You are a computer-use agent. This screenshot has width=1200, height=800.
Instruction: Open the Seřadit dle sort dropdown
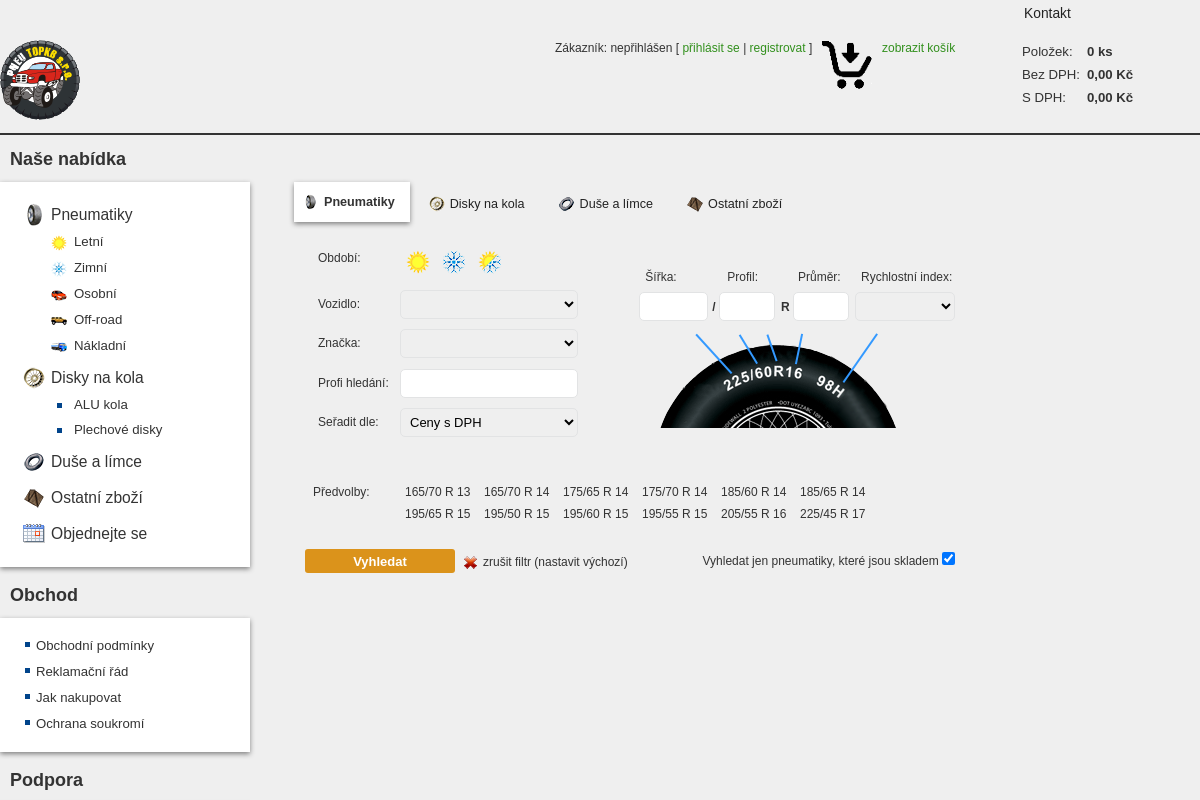[489, 422]
